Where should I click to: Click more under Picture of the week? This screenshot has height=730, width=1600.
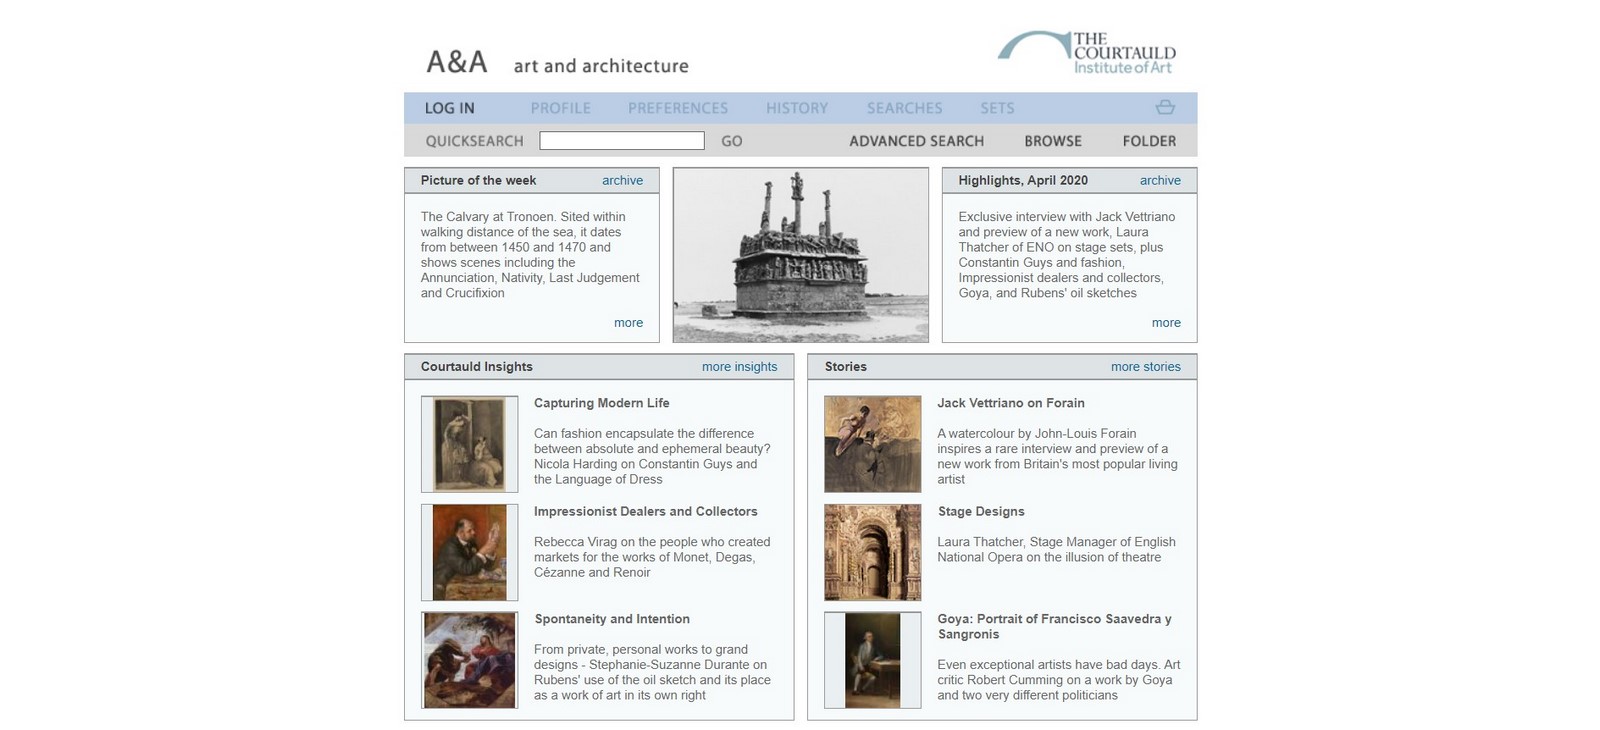pos(628,323)
